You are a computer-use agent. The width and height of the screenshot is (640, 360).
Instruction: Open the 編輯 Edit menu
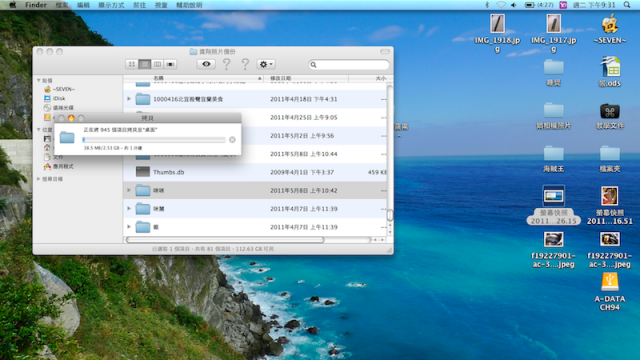point(83,5)
